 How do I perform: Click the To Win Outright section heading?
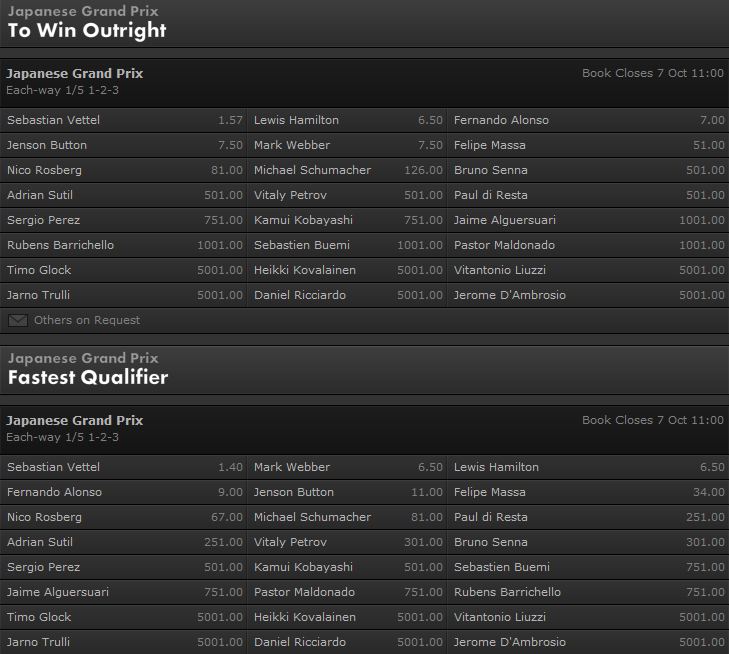coord(87,31)
